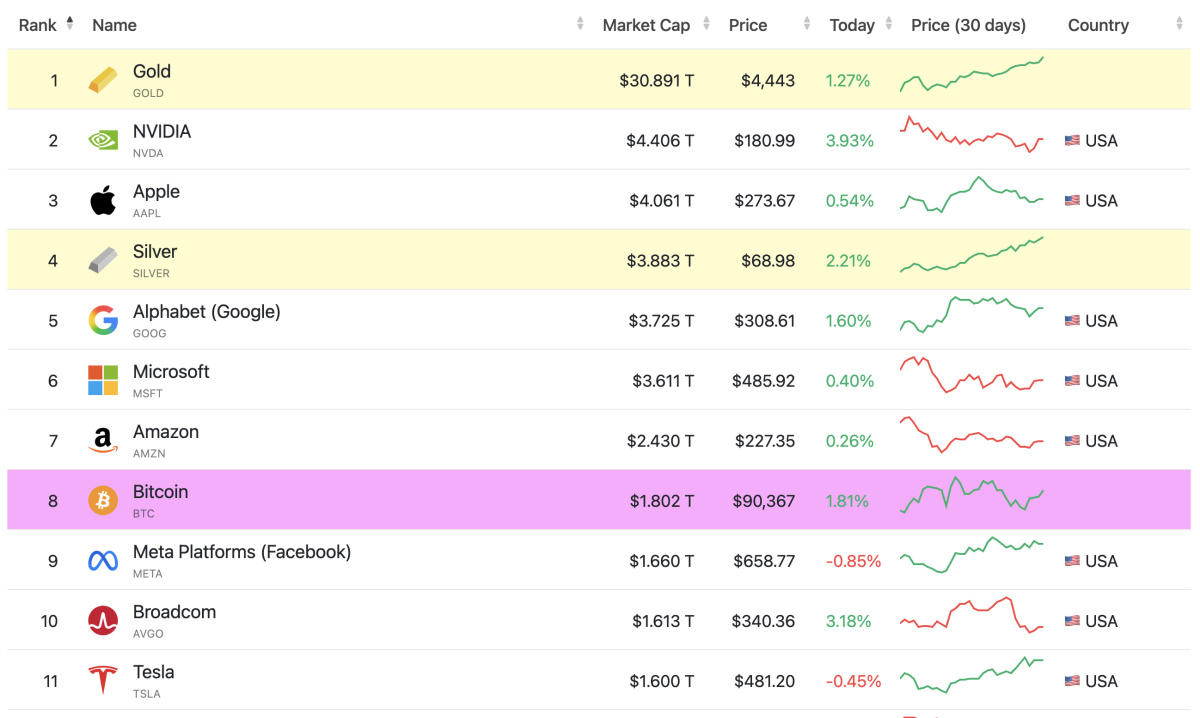This screenshot has width=1200, height=718.
Task: Click the "GOOG" ticker symbol
Action: click(x=150, y=334)
